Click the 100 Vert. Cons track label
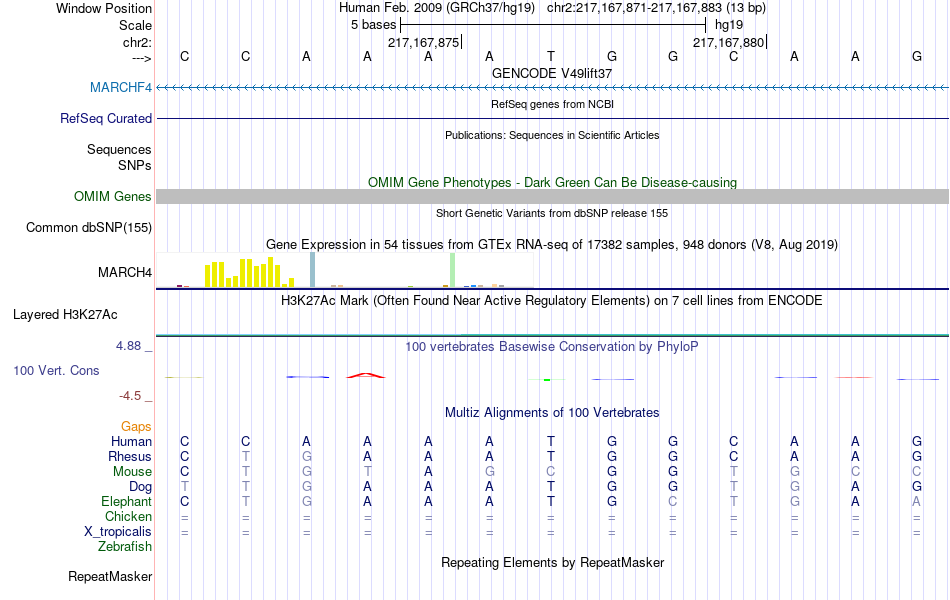 click(x=56, y=370)
